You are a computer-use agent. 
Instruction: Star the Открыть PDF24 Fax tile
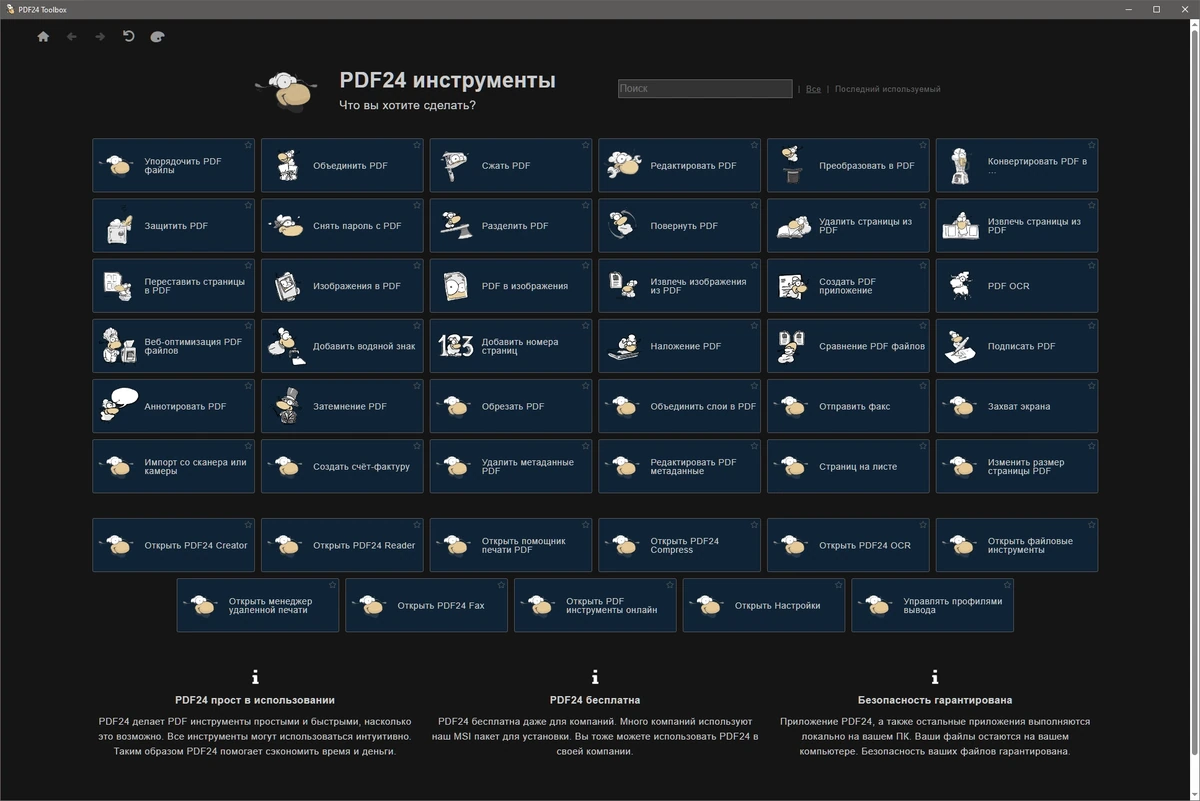tap(502, 584)
